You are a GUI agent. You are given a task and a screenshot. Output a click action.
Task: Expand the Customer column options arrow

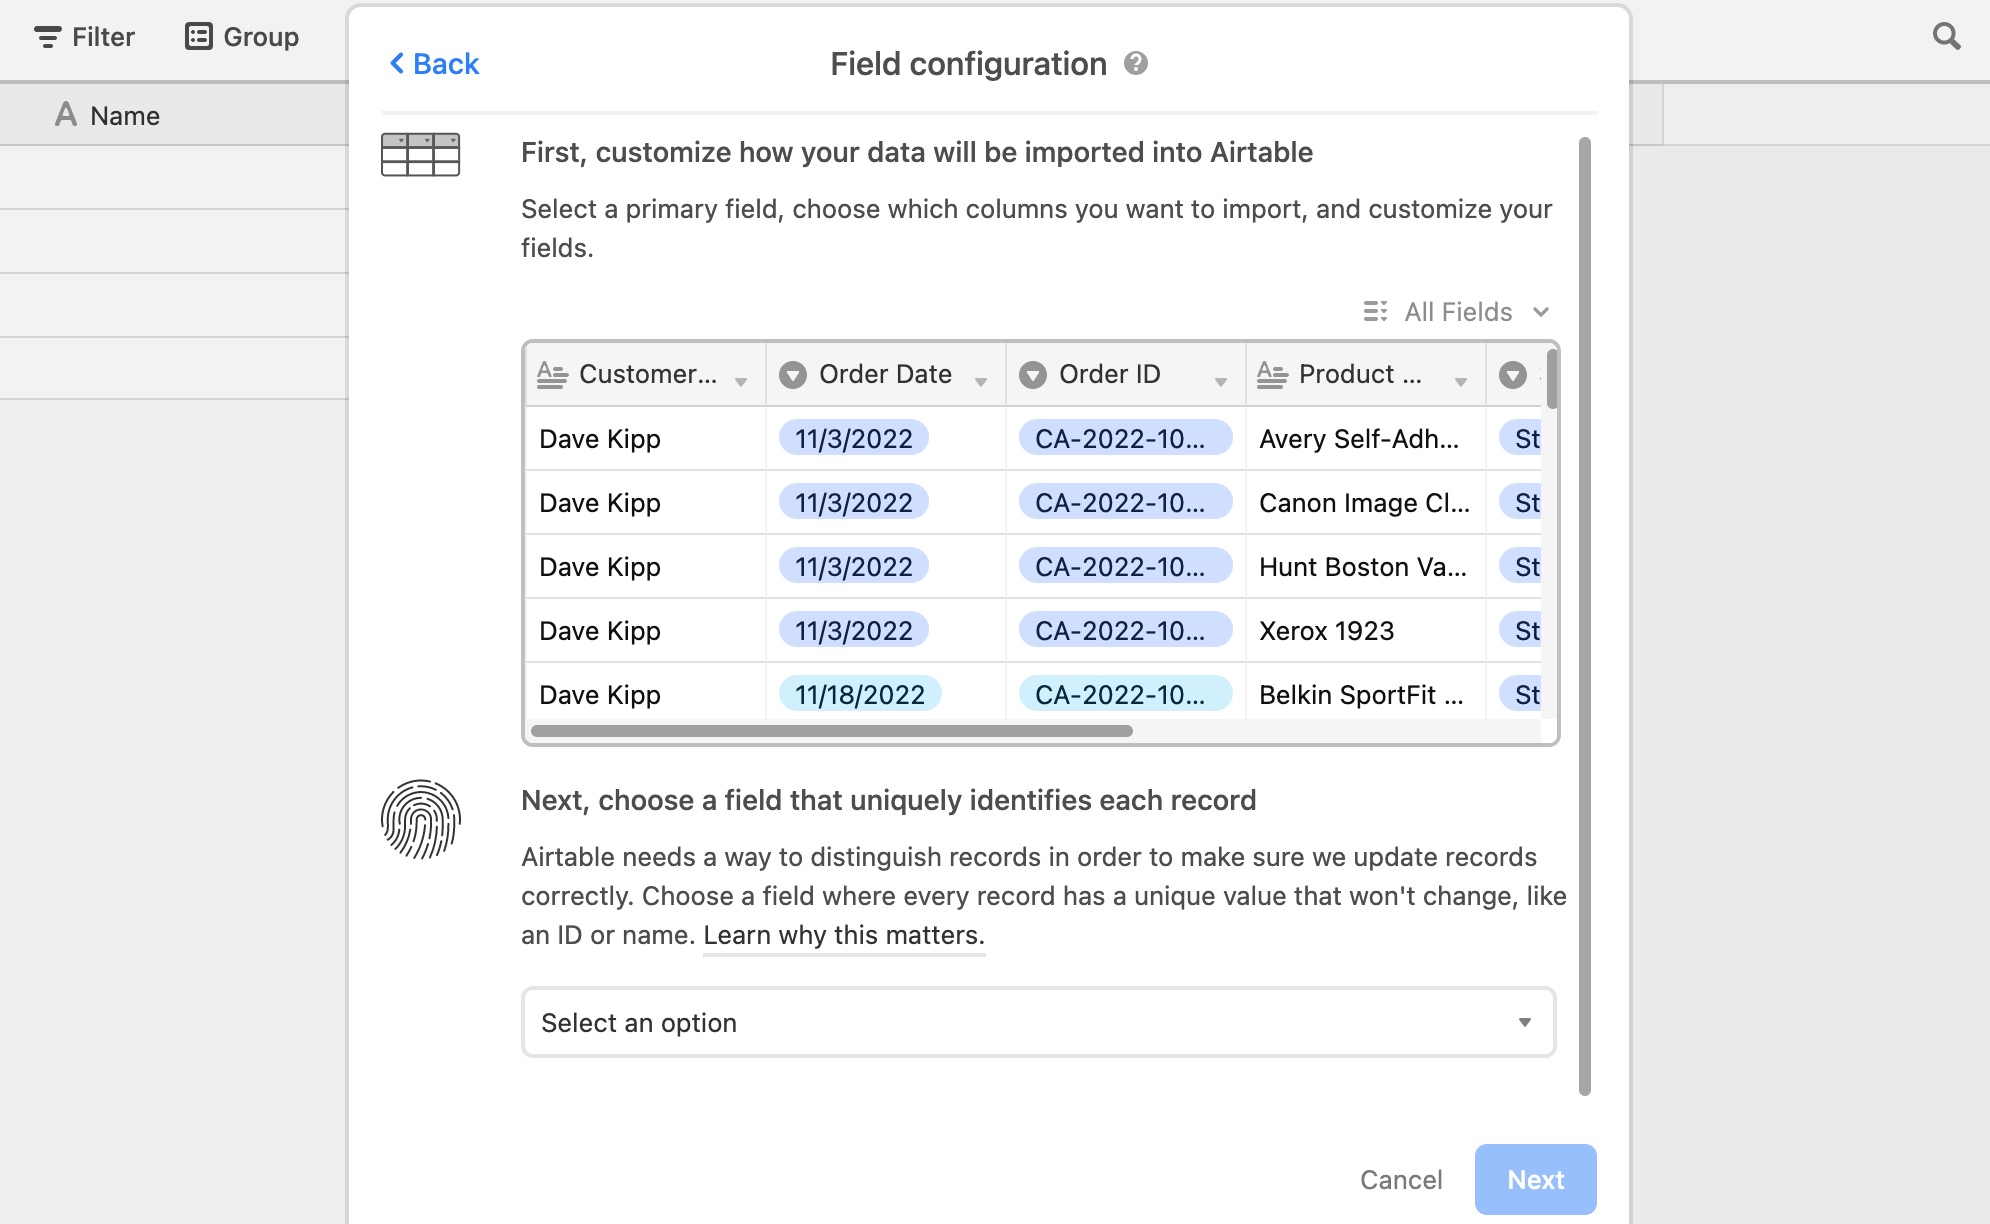coord(741,382)
